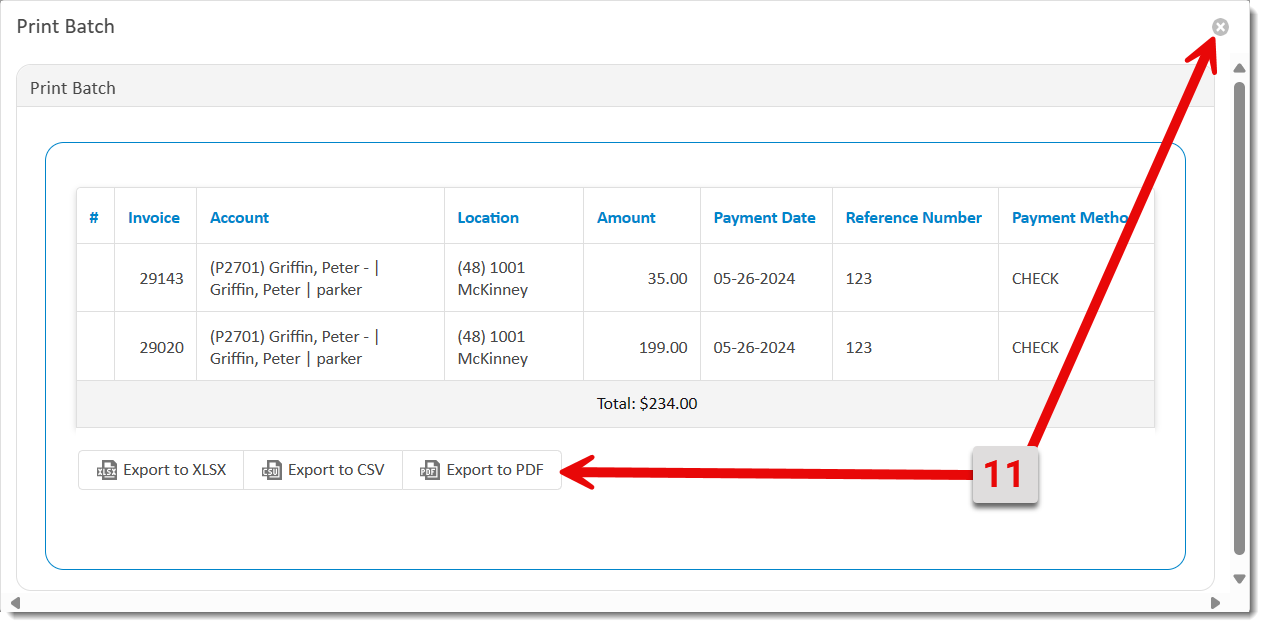
Task: Click the scrollbar down arrow icon
Action: coord(1240,577)
